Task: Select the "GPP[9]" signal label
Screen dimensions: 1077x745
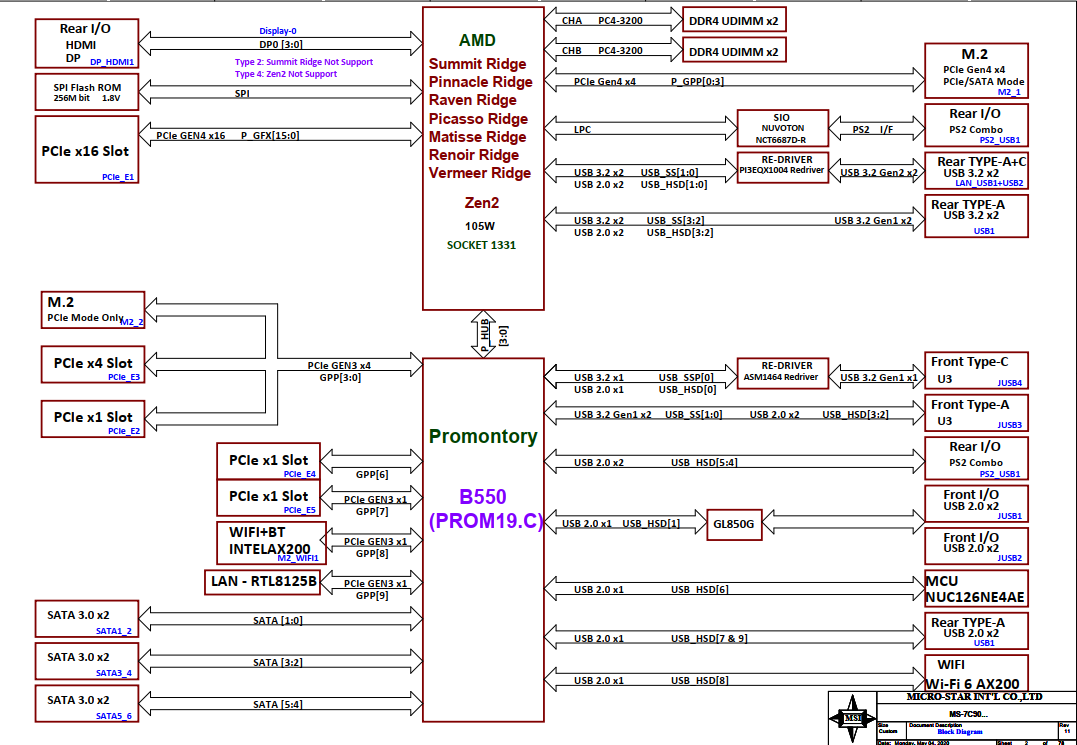Action: click(372, 595)
